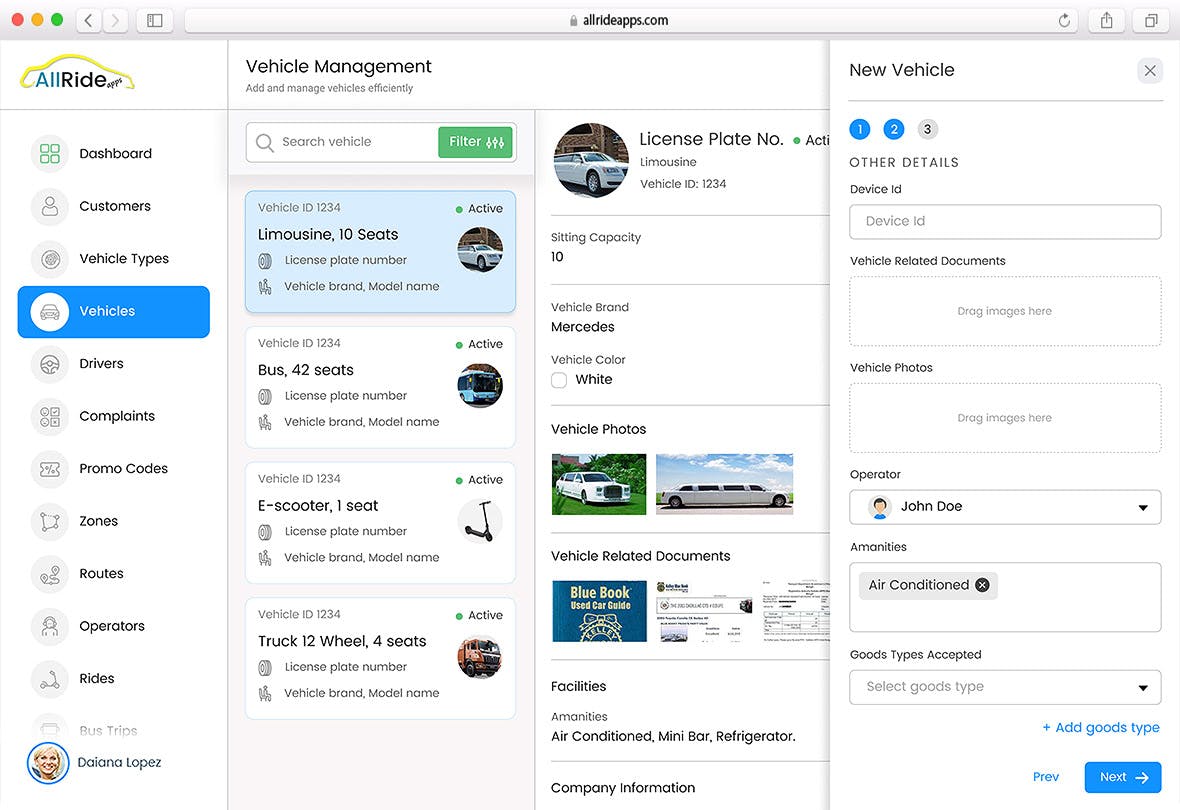Click the Device Id input field
The height and width of the screenshot is (810, 1180).
[1005, 222]
